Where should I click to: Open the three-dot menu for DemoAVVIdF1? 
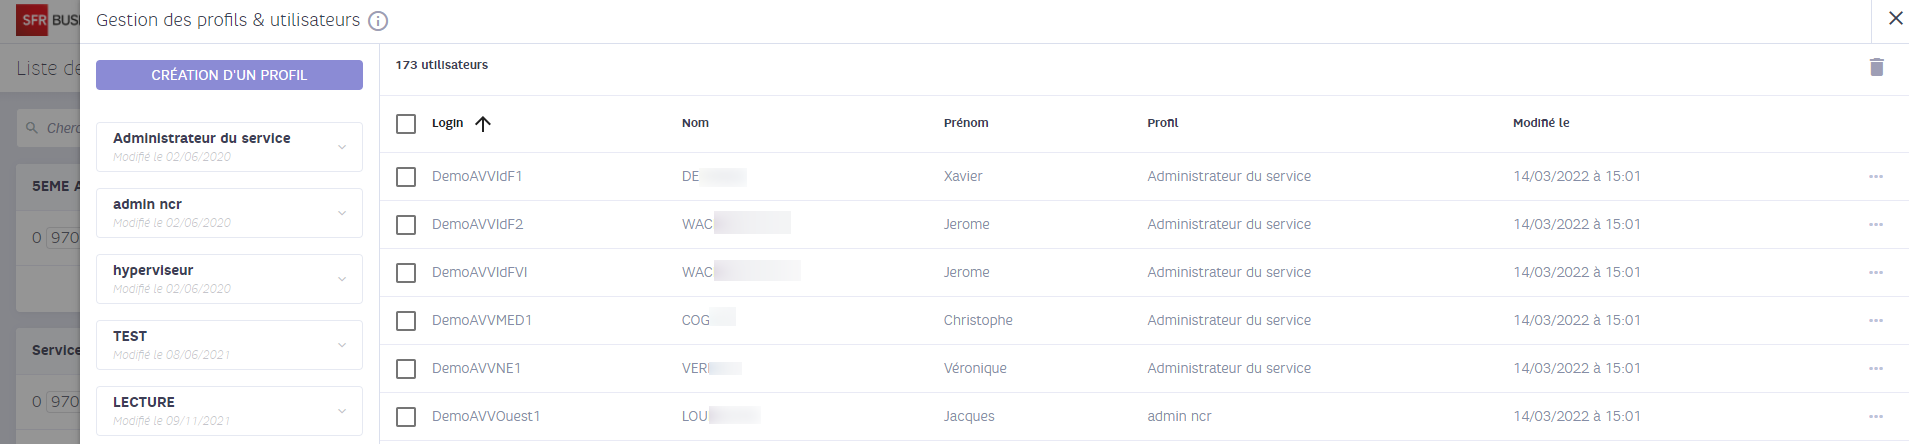1875,177
